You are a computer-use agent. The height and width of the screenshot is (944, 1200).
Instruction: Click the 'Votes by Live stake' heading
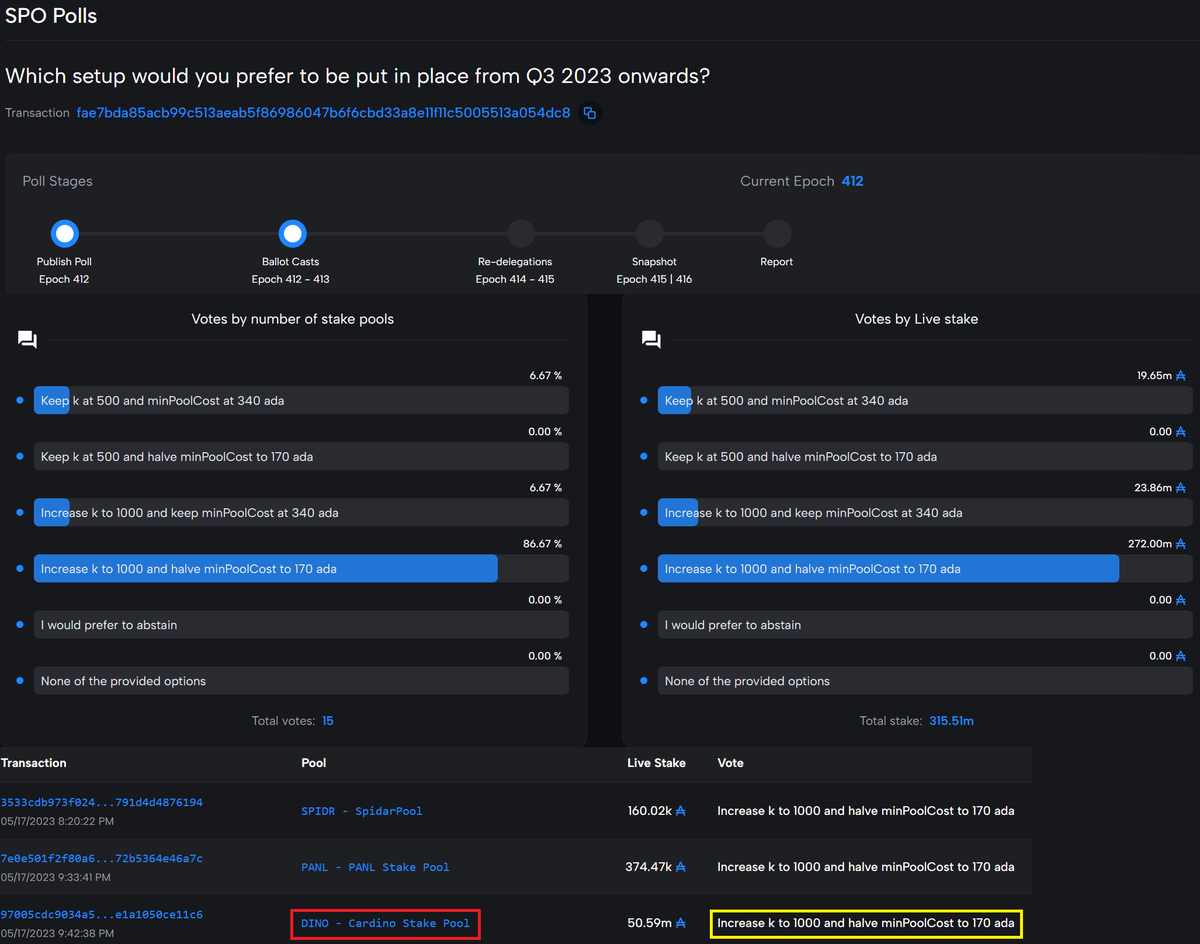click(x=917, y=319)
